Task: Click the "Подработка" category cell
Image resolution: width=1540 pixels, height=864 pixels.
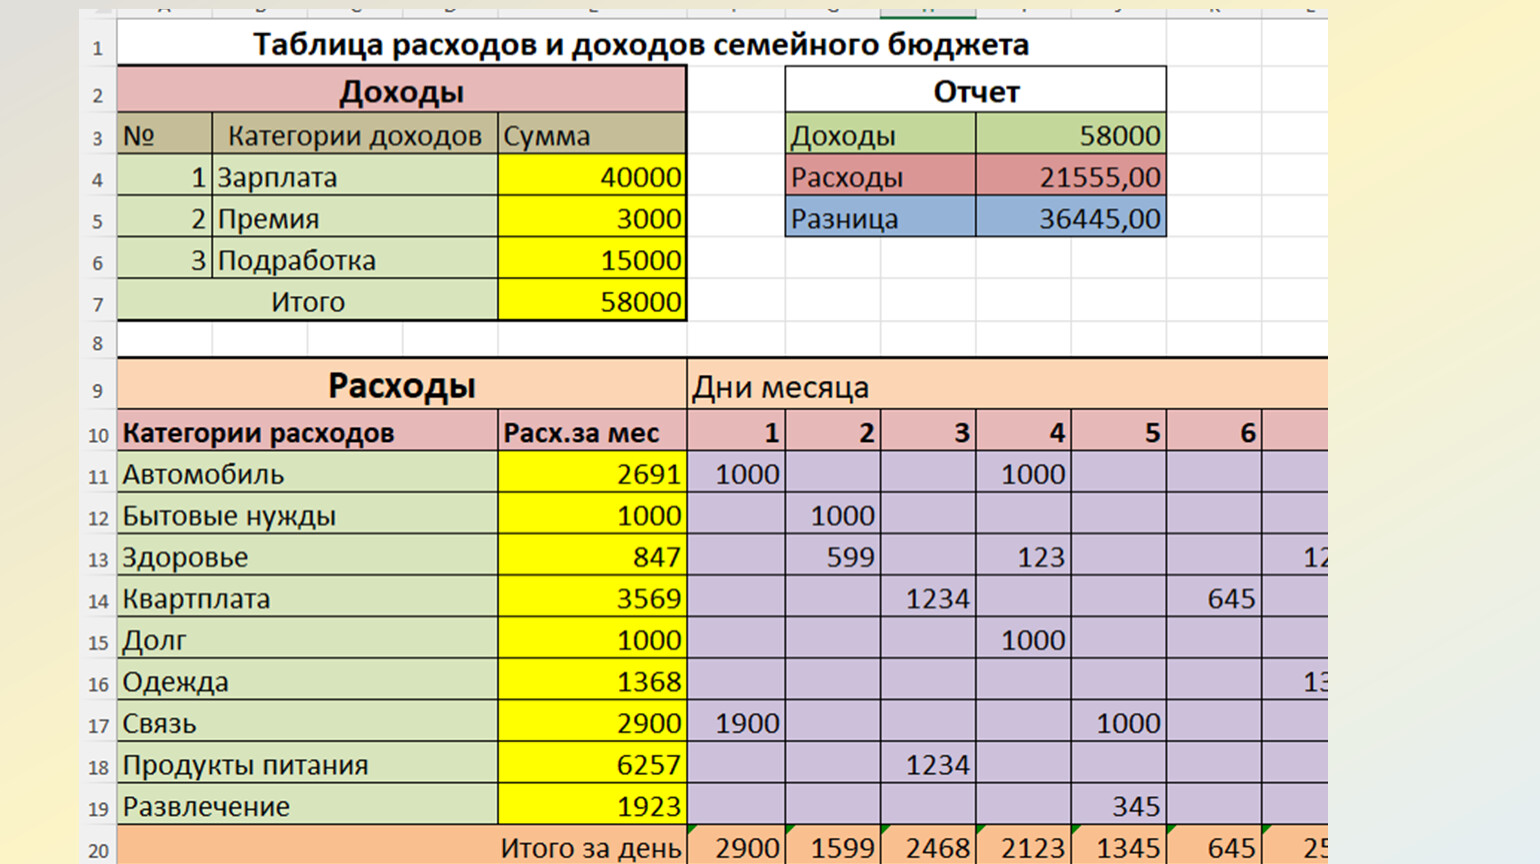Action: pos(354,261)
